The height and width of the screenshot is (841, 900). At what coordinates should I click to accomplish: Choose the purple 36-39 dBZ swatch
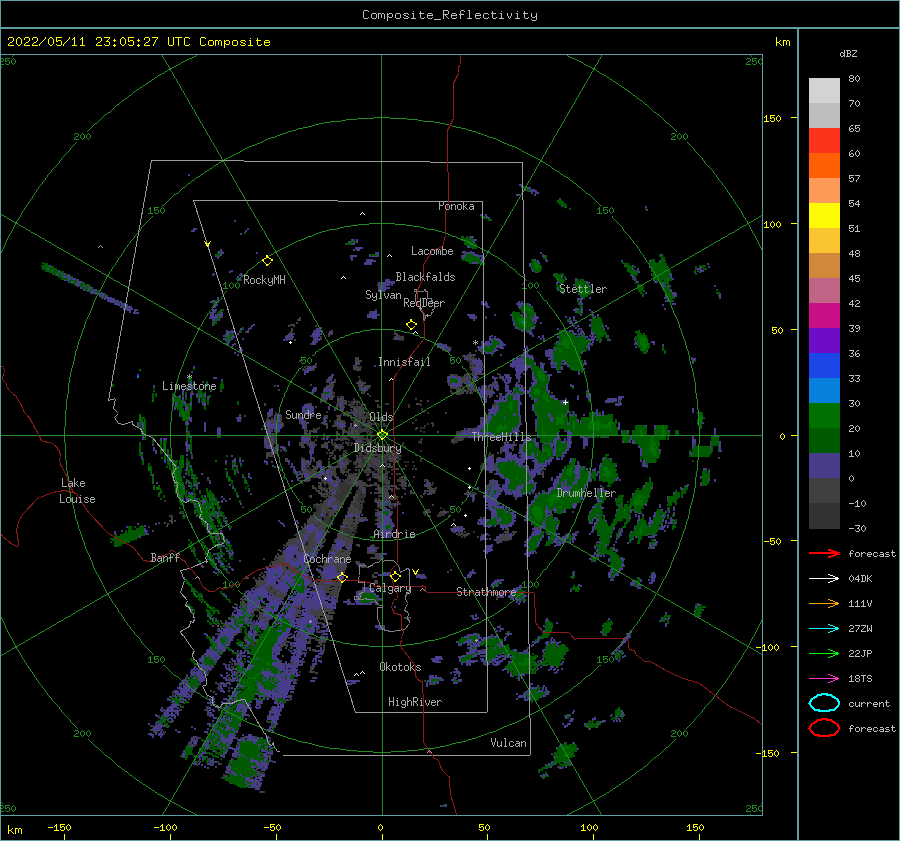coord(824,340)
